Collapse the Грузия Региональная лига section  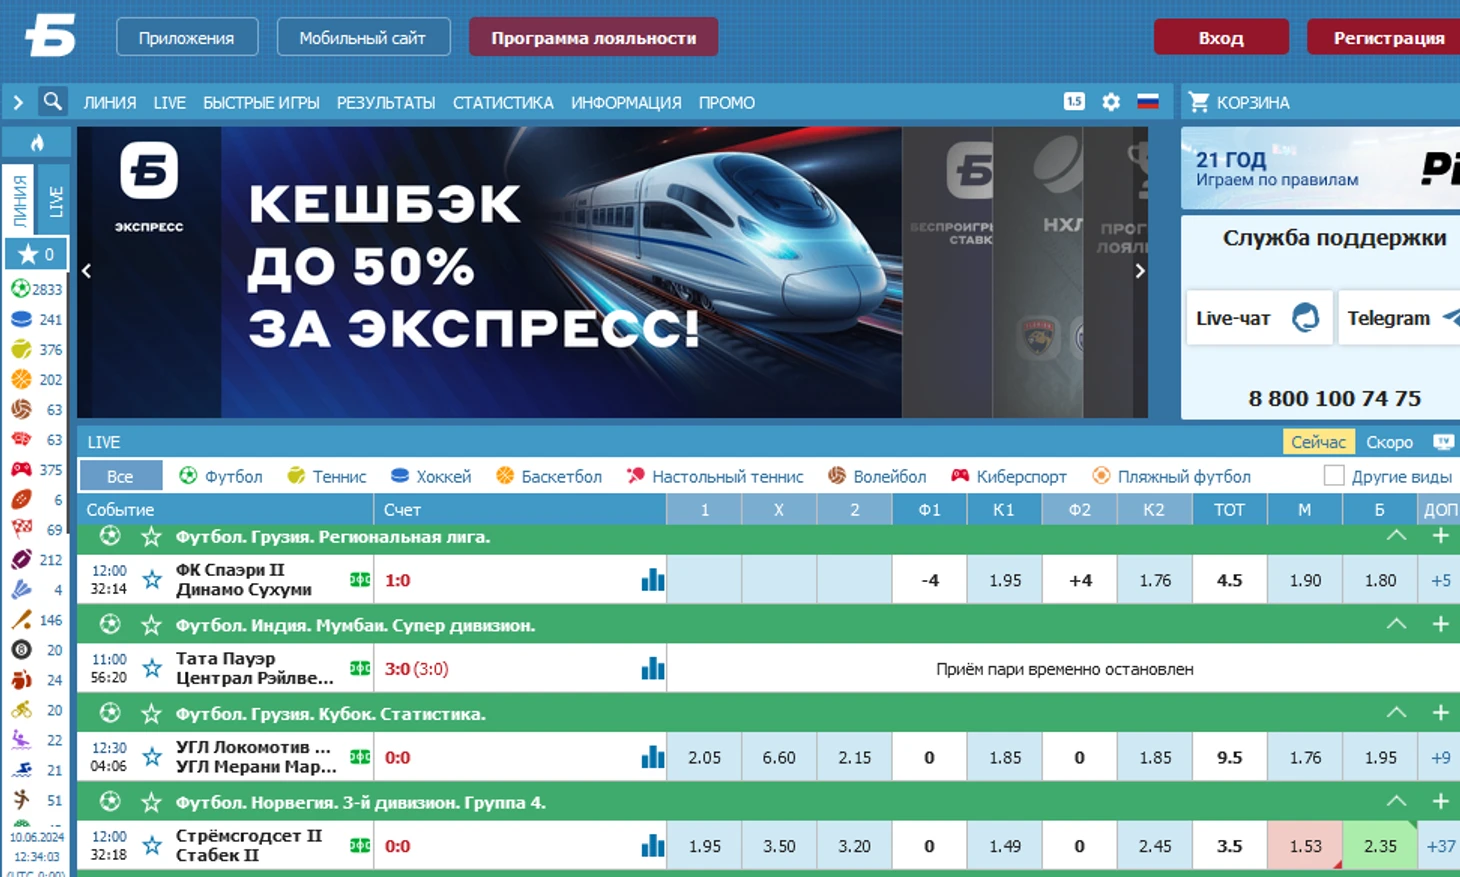pyautogui.click(x=1397, y=537)
